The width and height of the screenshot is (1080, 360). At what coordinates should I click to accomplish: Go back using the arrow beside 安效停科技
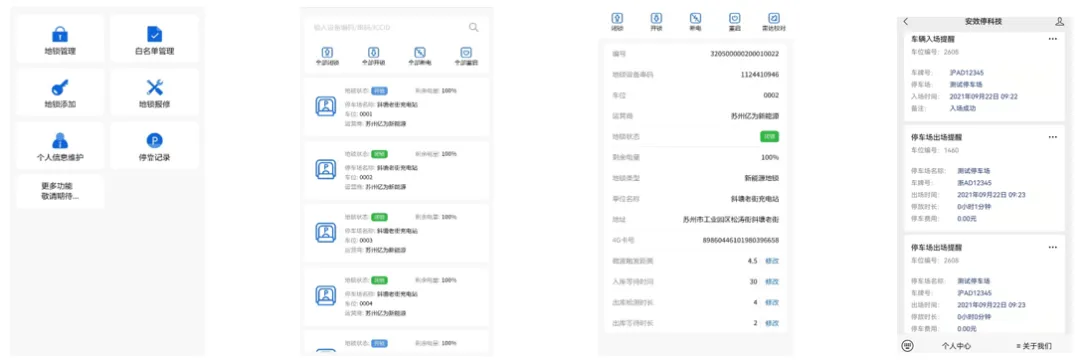(906, 21)
